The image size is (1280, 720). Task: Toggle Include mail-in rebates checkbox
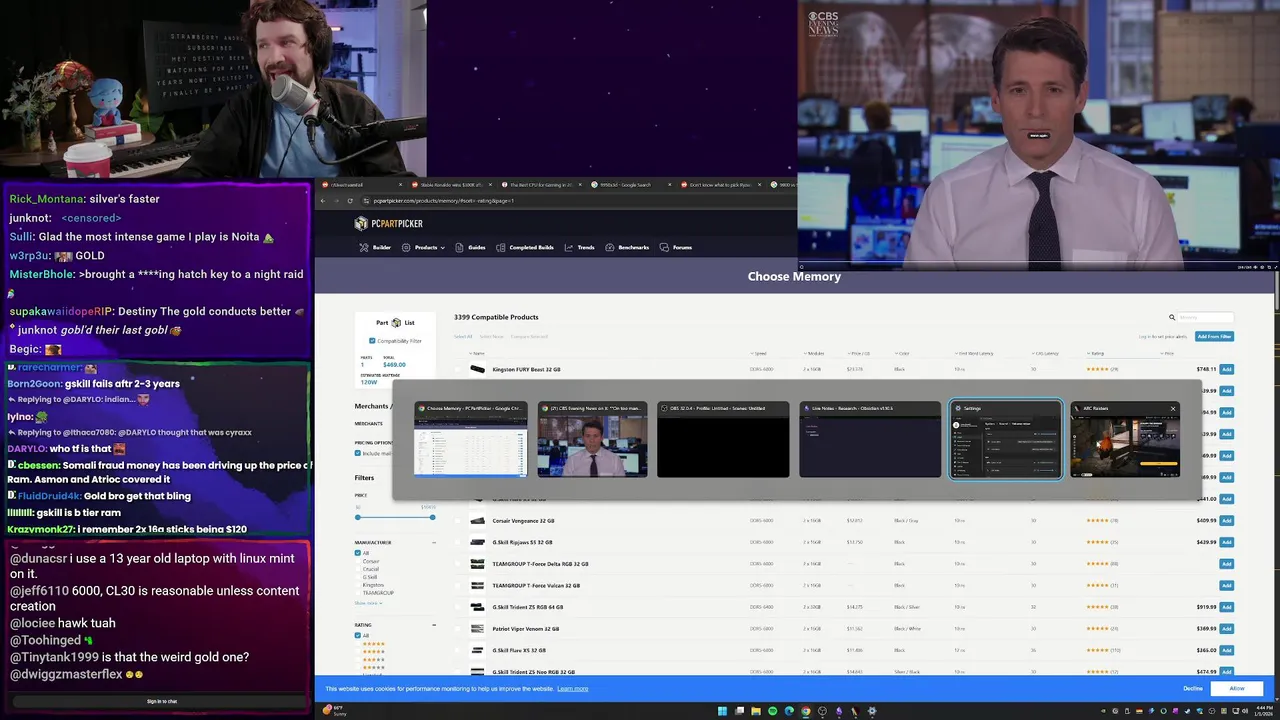point(358,453)
